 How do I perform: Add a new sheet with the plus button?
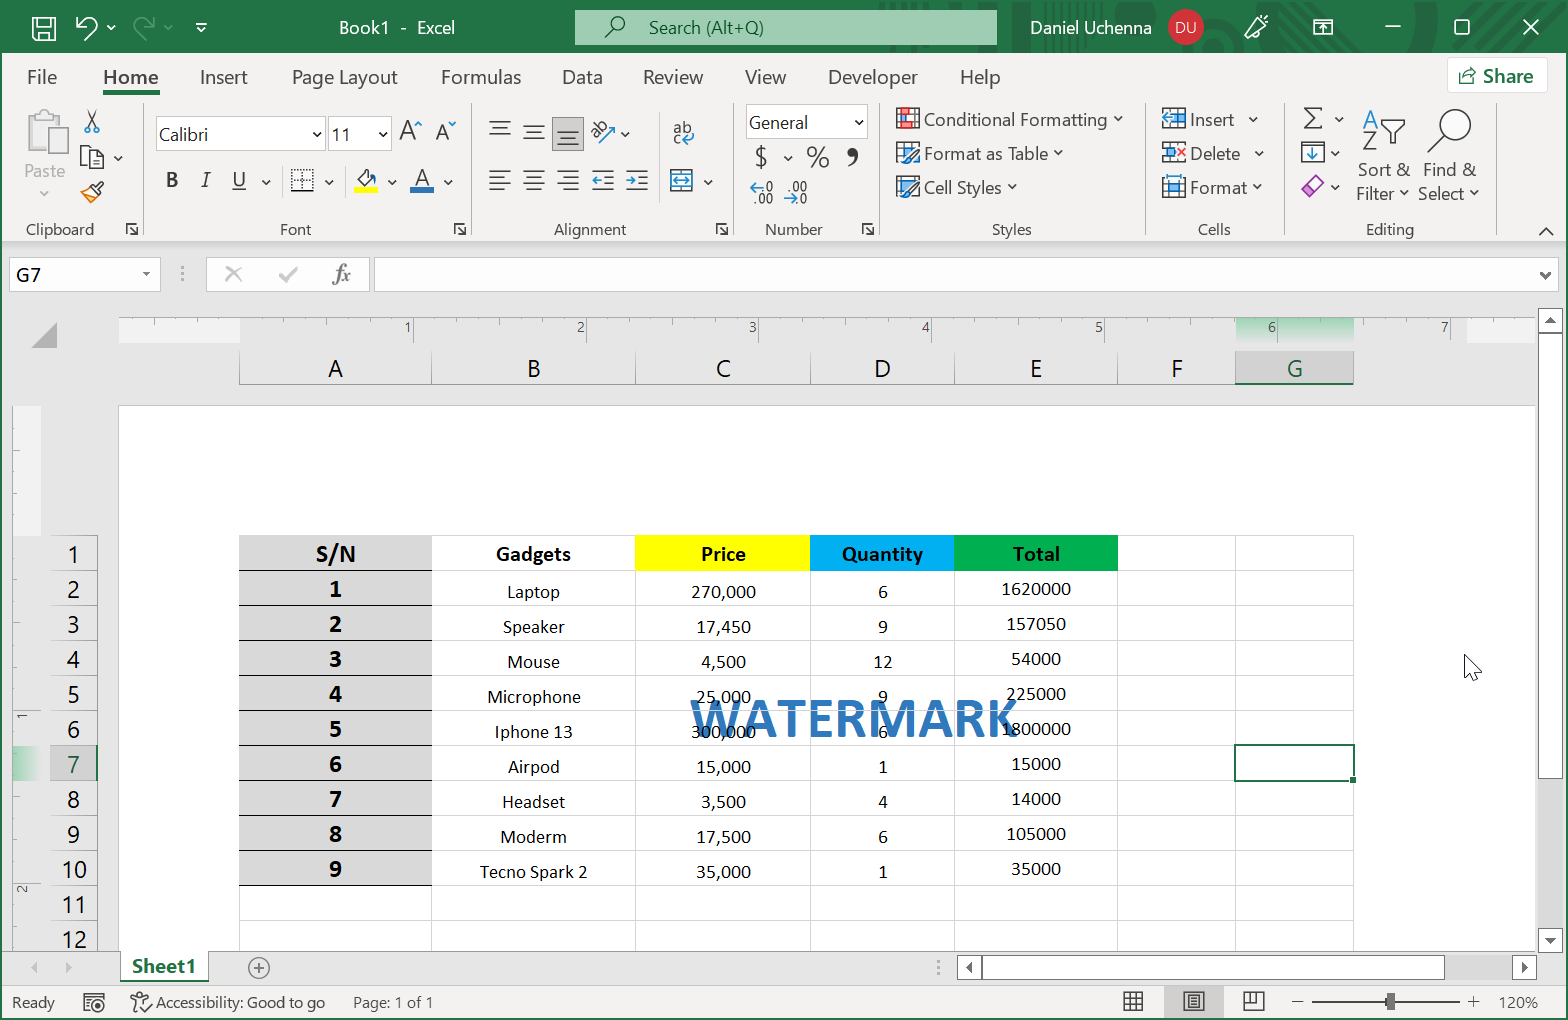tap(259, 967)
